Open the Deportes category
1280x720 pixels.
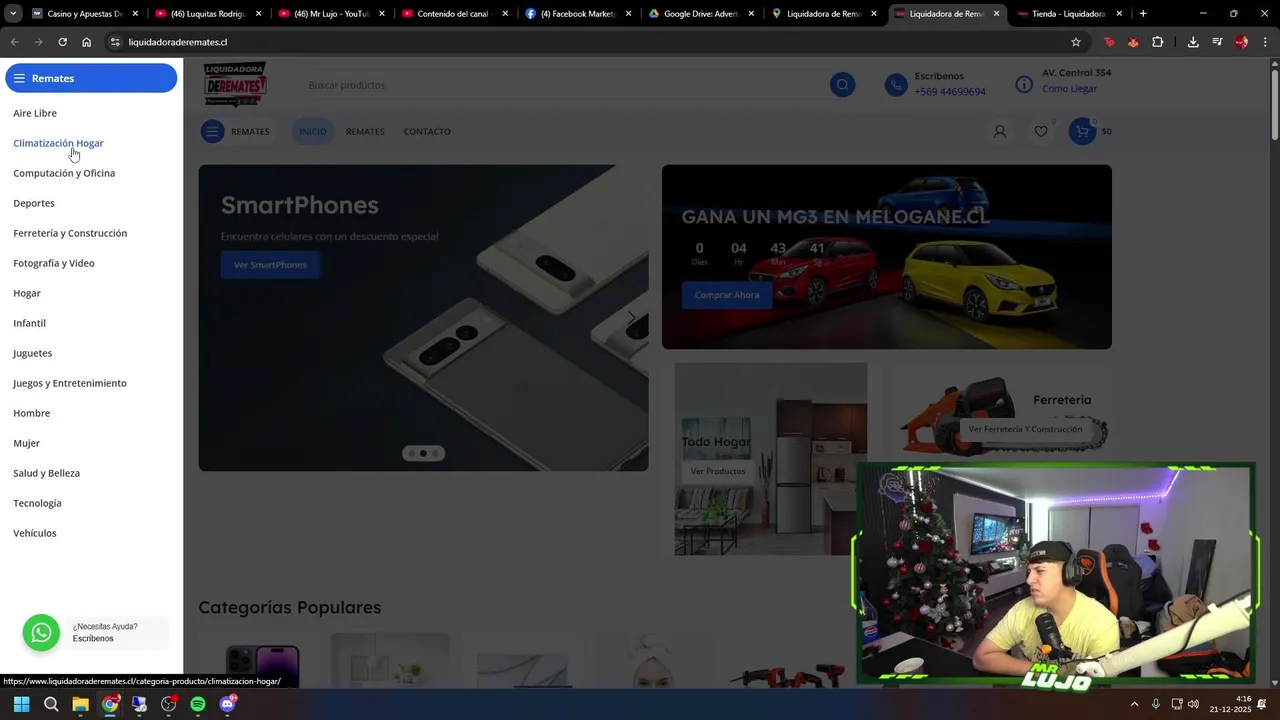click(34, 203)
